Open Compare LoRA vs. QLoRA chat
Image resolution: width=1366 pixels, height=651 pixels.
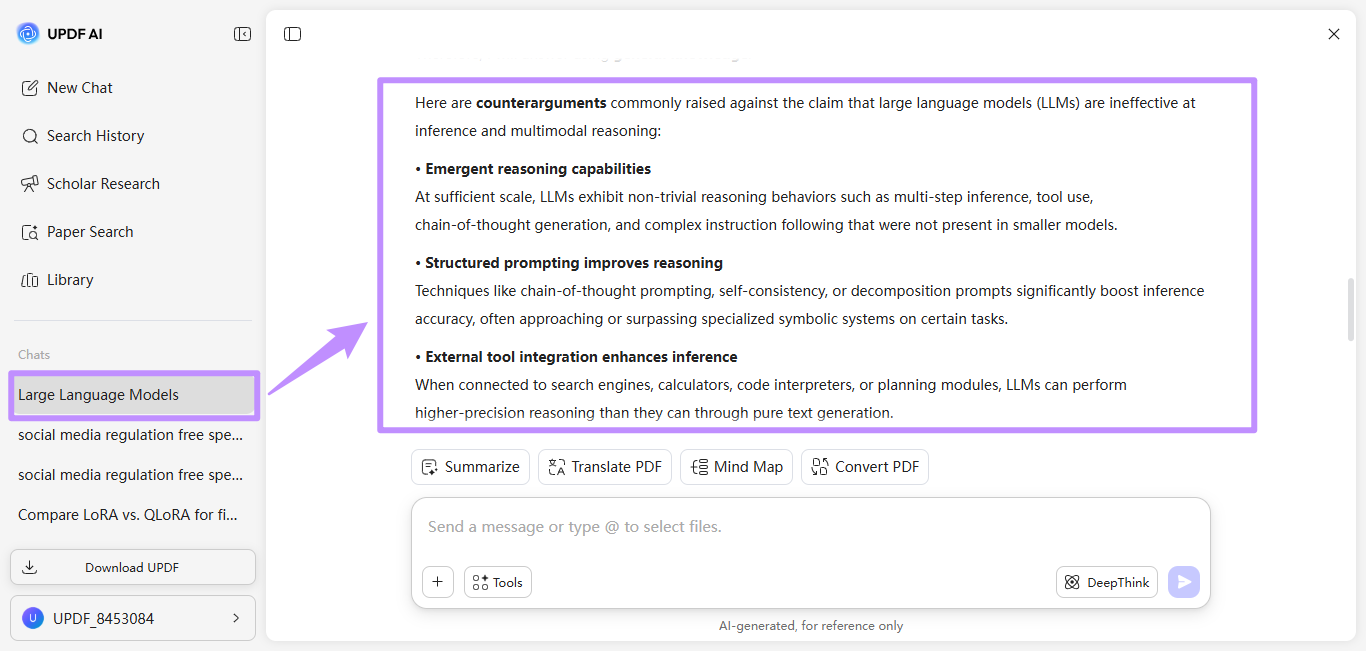(132, 515)
